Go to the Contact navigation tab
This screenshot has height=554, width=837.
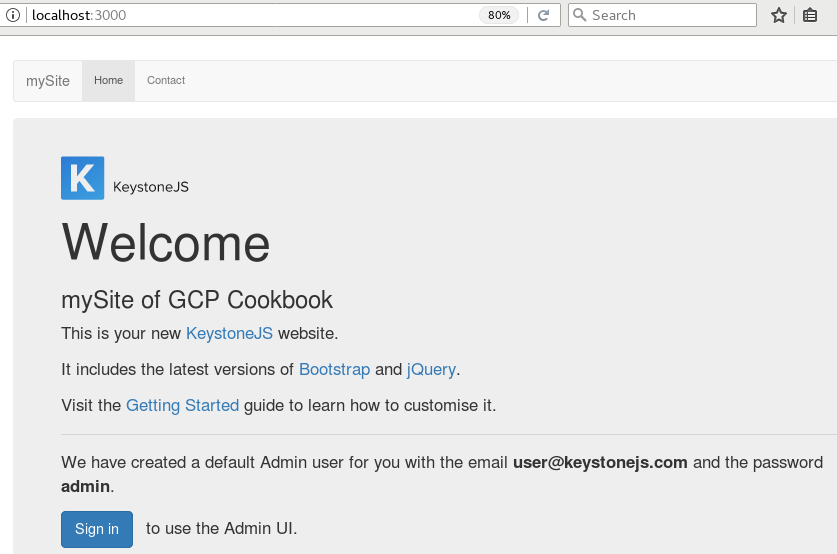(x=166, y=81)
